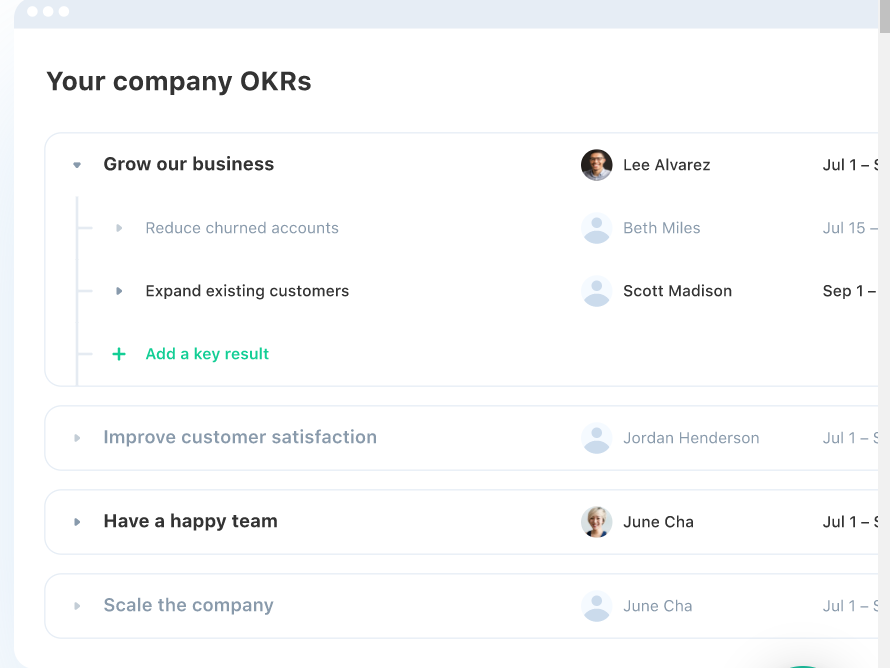890x668 pixels.
Task: Click June Cha's avatar on Scale the company row
Action: (x=596, y=606)
